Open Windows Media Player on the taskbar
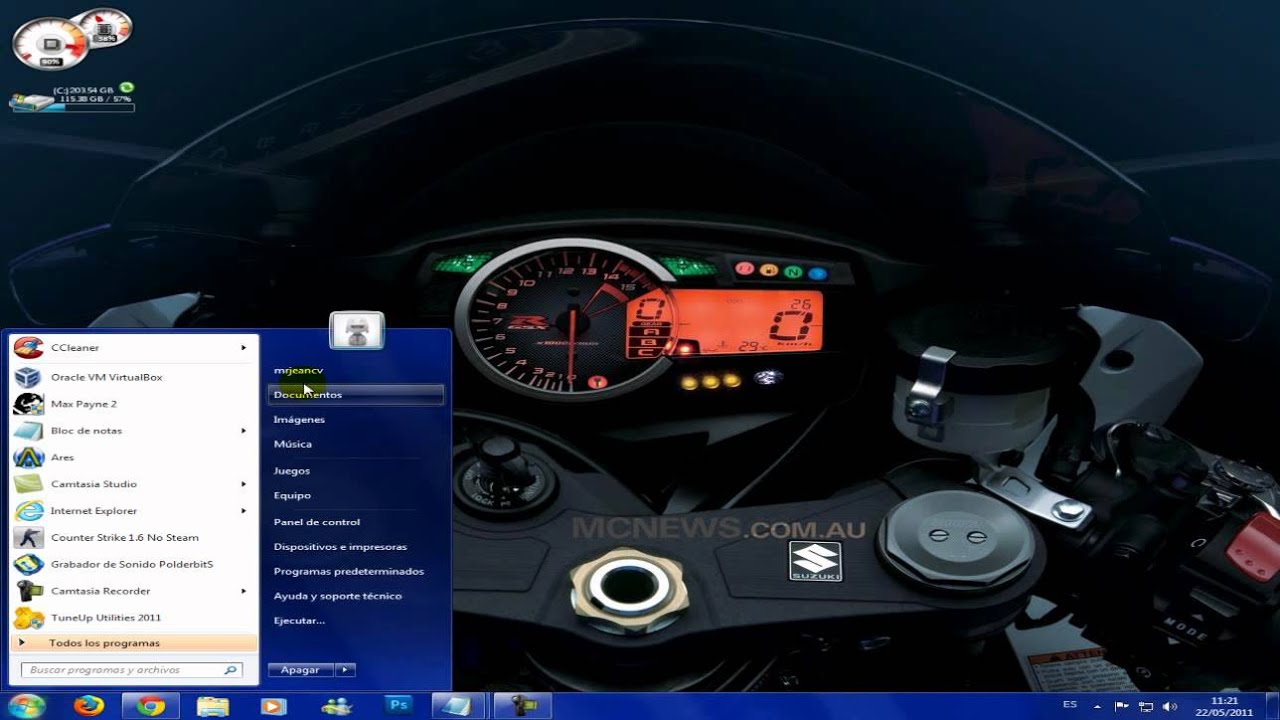 coord(273,706)
